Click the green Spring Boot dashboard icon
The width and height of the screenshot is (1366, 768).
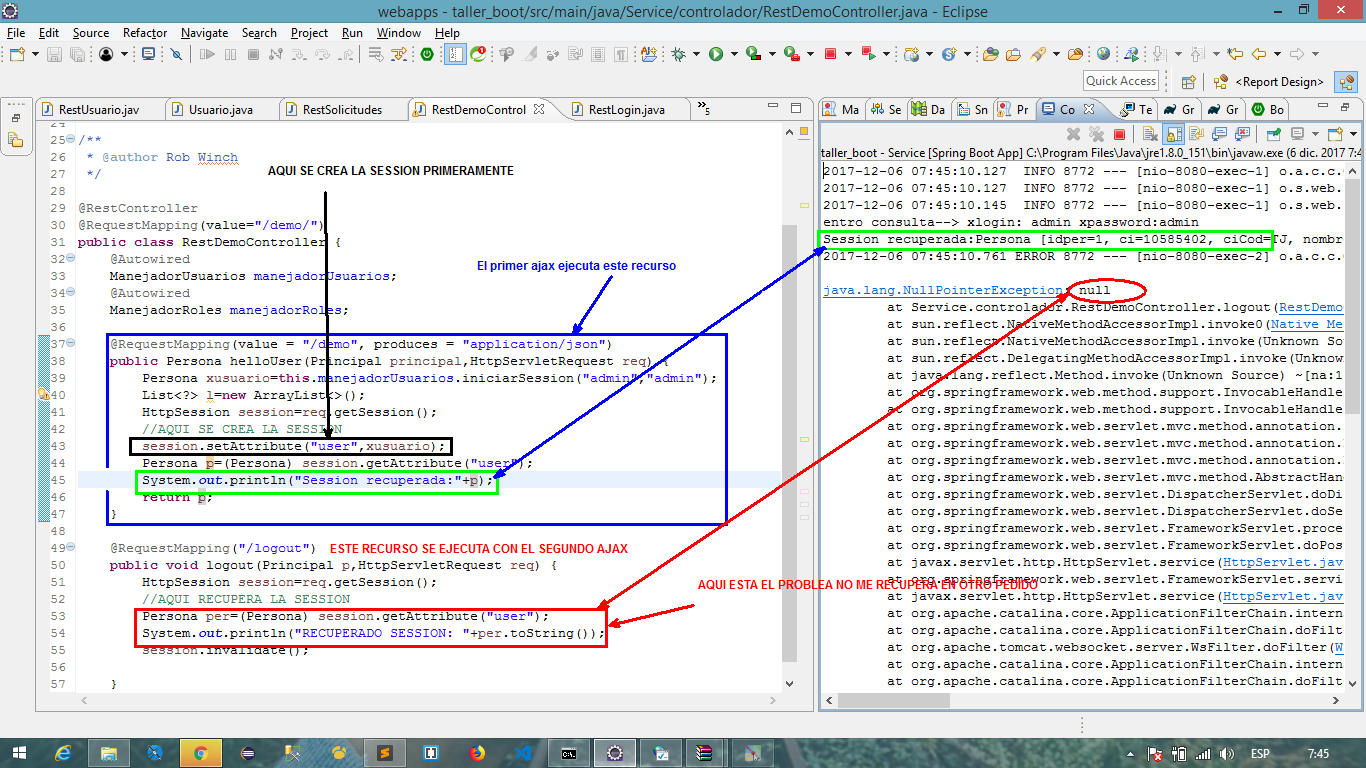427,54
